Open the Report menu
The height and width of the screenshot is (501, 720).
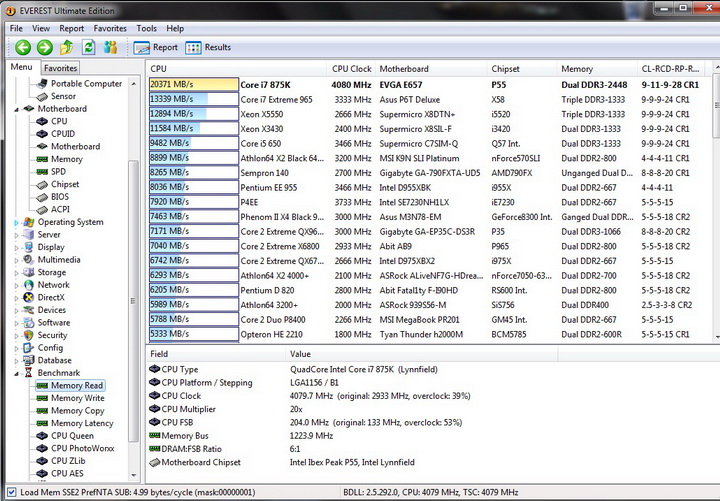coord(72,28)
